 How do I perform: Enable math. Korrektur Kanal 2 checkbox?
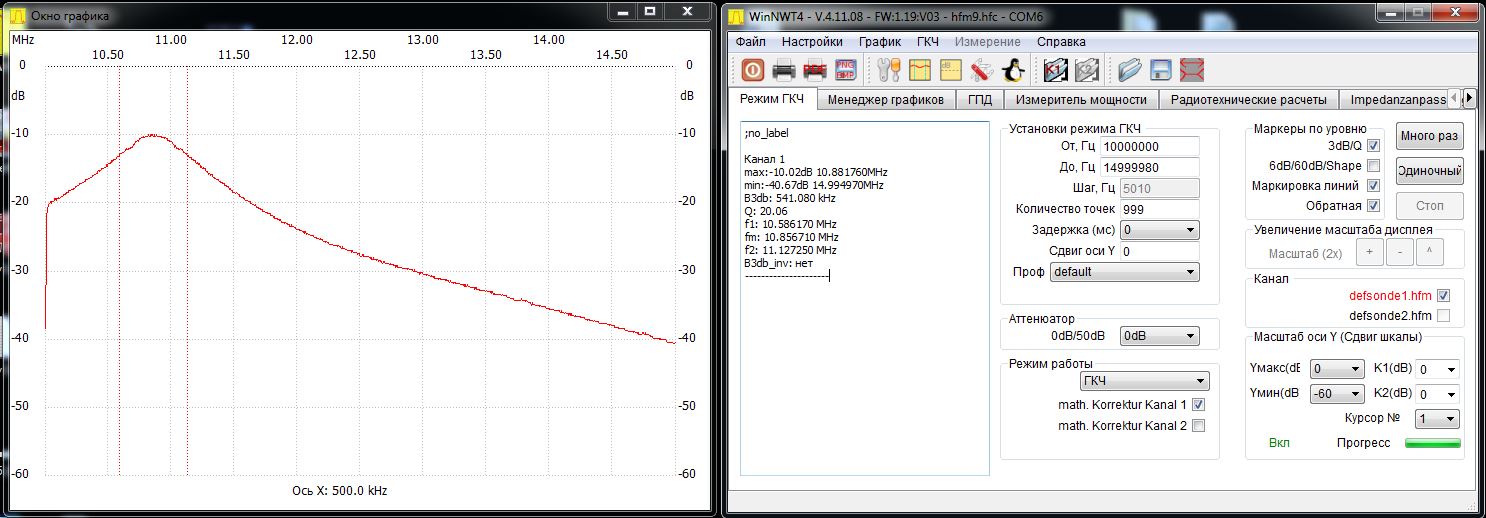click(x=1199, y=426)
